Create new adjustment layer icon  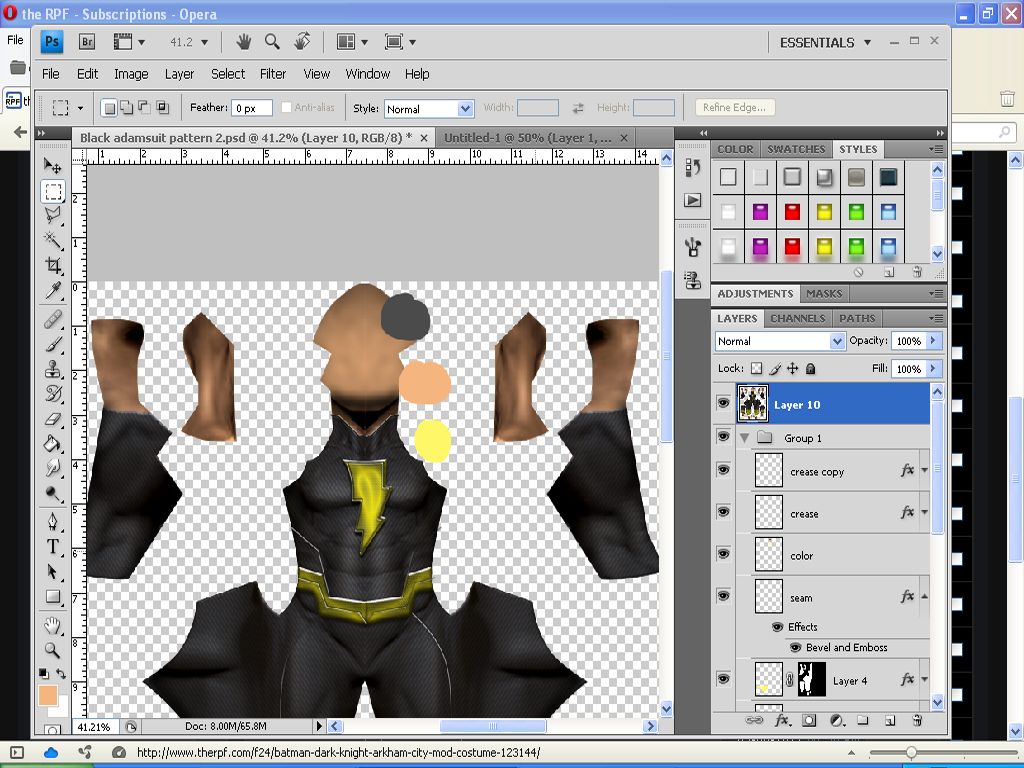[837, 720]
